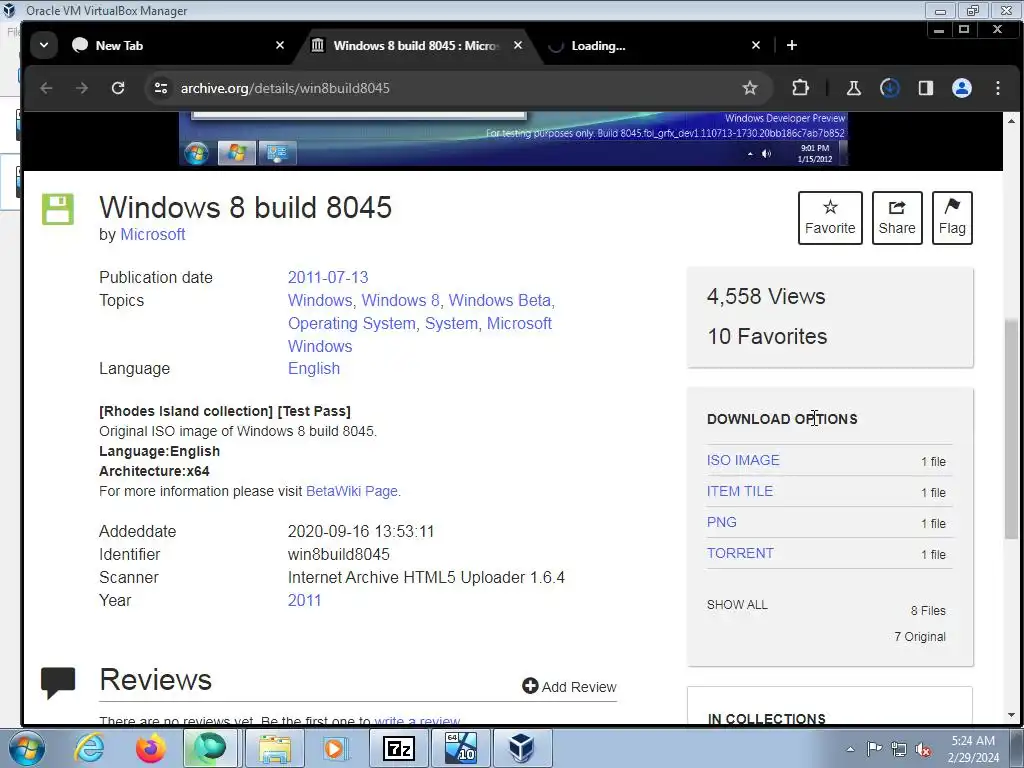This screenshot has width=1024, height=768.
Task: Click Add Review plus button
Action: tap(569, 686)
